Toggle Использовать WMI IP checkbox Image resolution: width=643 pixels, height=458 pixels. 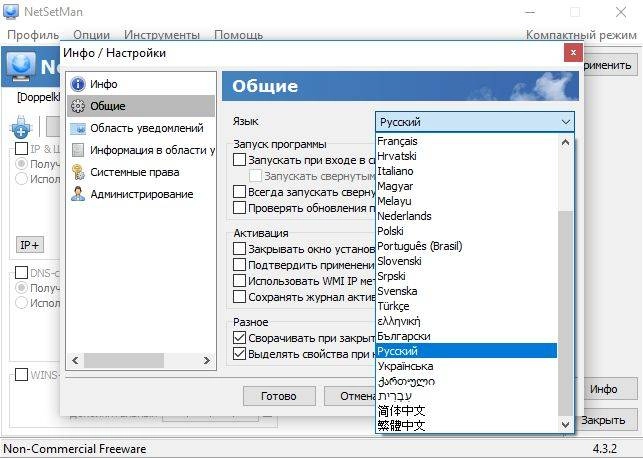pyautogui.click(x=239, y=281)
